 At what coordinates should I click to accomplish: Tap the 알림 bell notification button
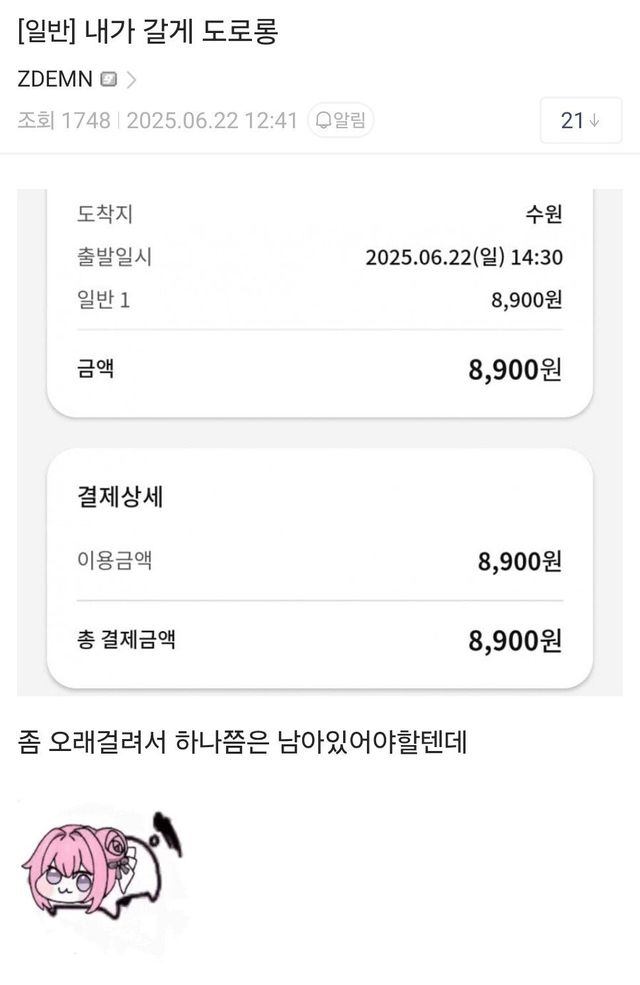pyautogui.click(x=341, y=120)
